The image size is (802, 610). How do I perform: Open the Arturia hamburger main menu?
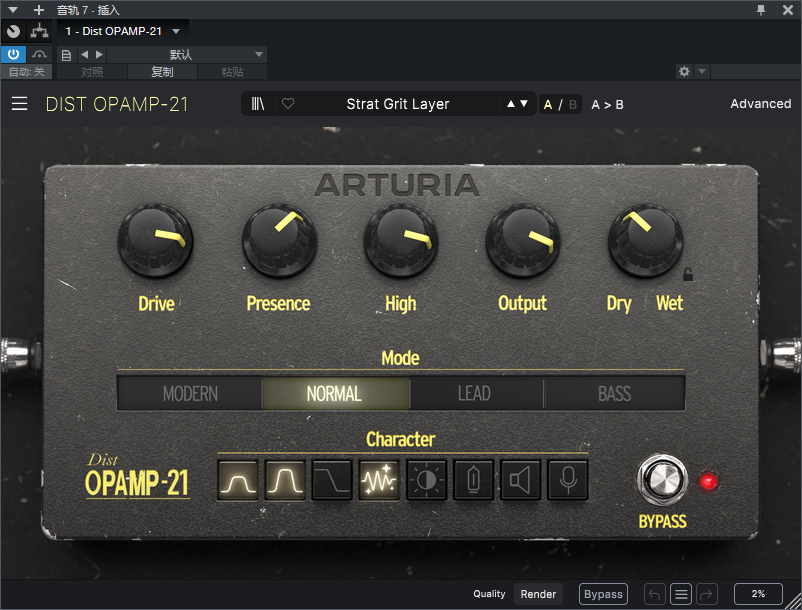point(19,104)
